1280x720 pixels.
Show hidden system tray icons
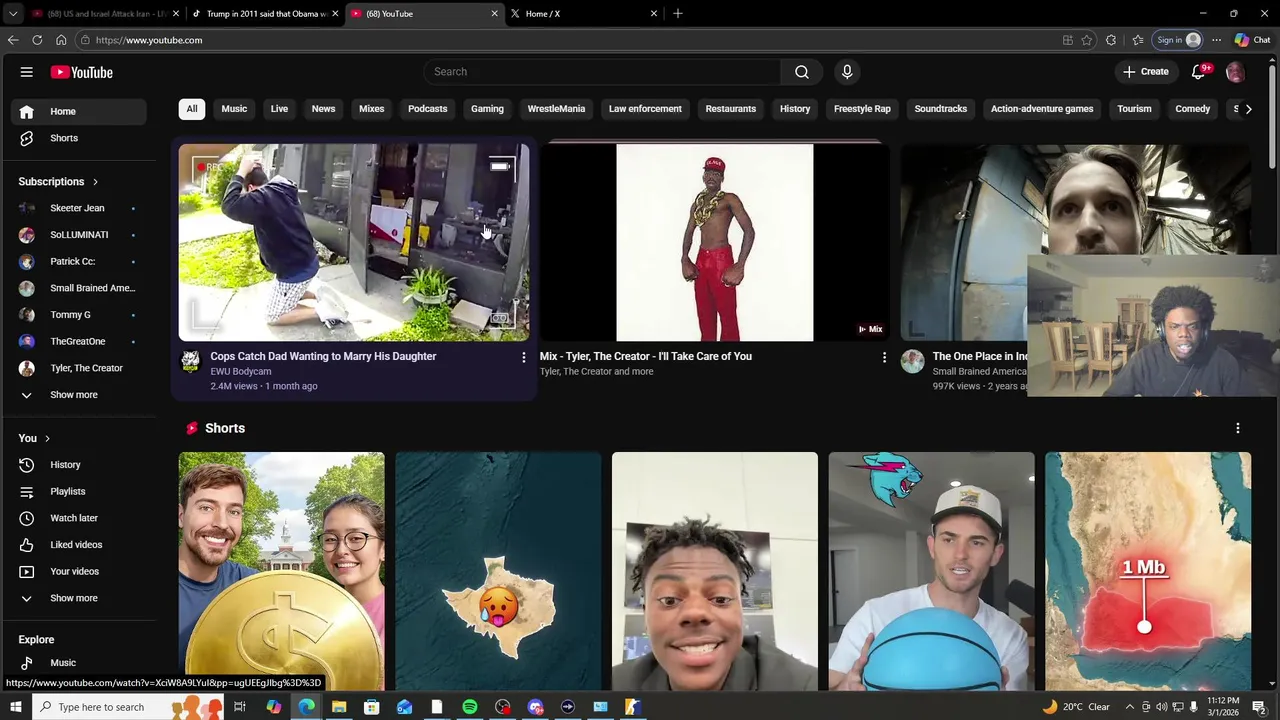click(x=1130, y=707)
